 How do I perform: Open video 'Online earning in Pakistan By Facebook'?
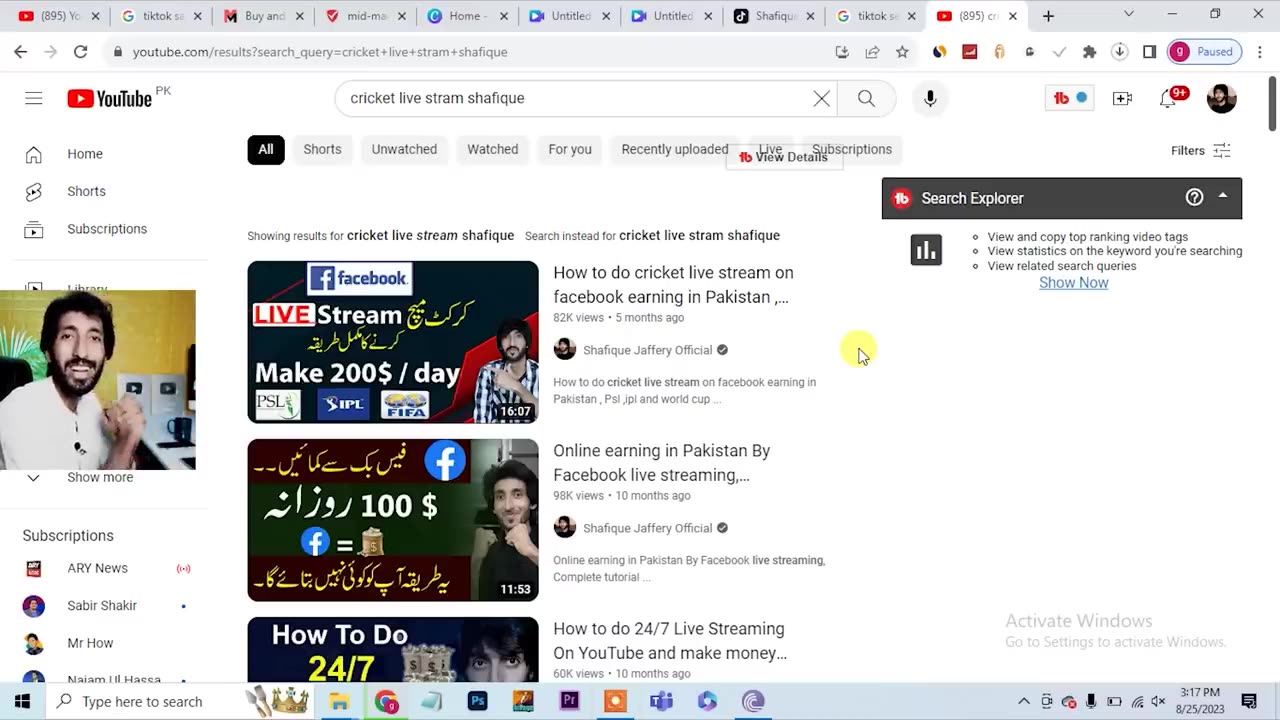pos(662,463)
